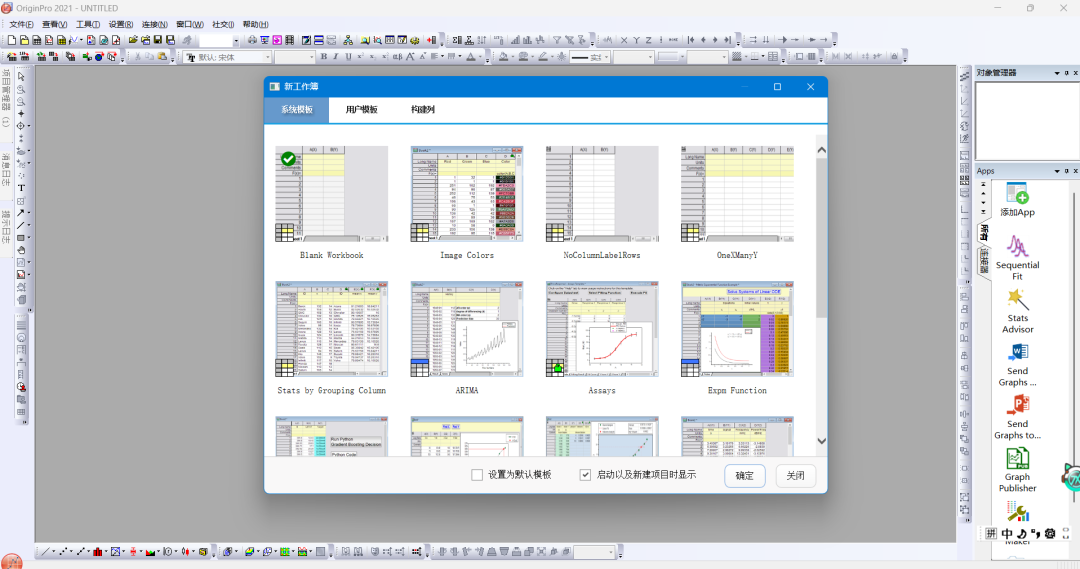Click the Area plot icon in bottom toolbar
Viewport: 1080px width, 569px height.
[150, 552]
